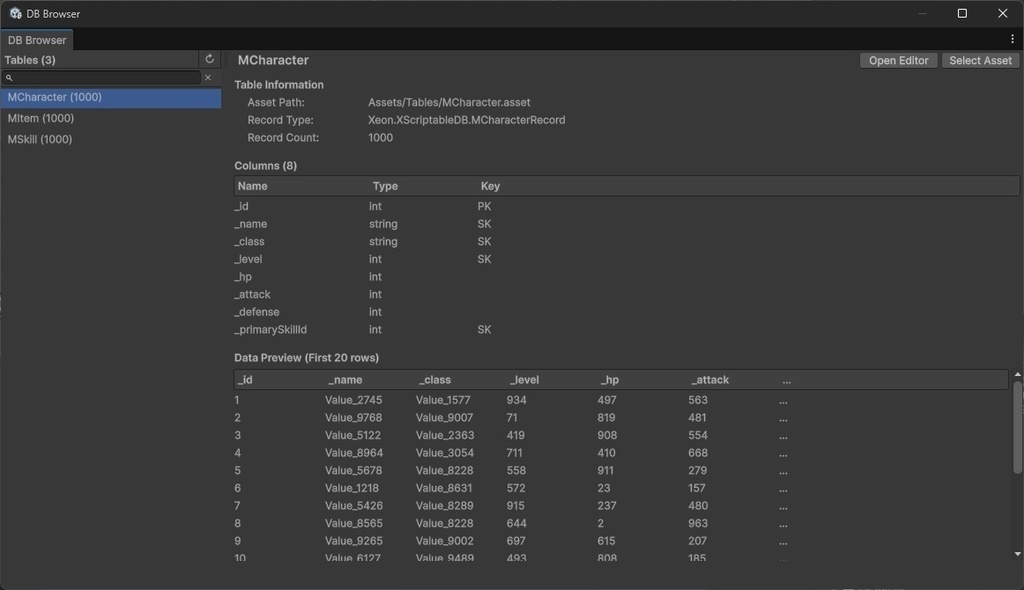Viewport: 1024px width, 590px height.
Task: Click the Select Asset button
Action: tap(980, 60)
